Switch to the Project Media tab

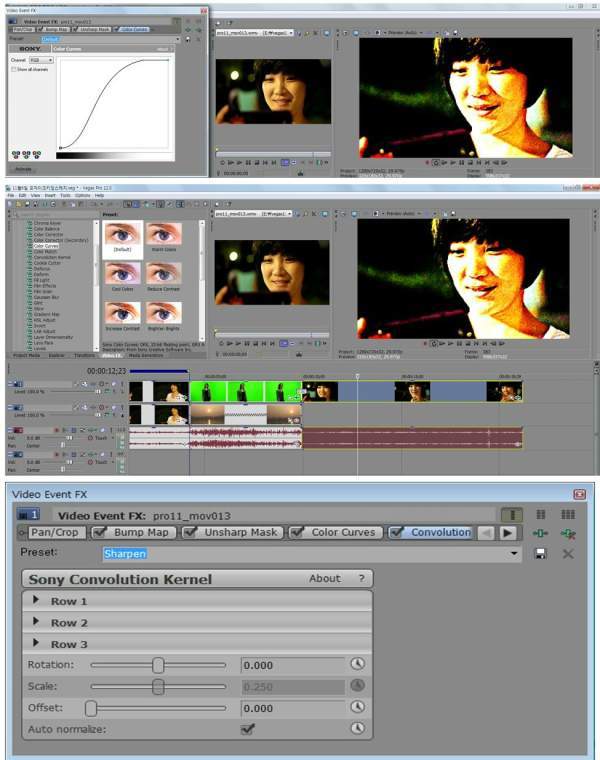click(x=27, y=355)
